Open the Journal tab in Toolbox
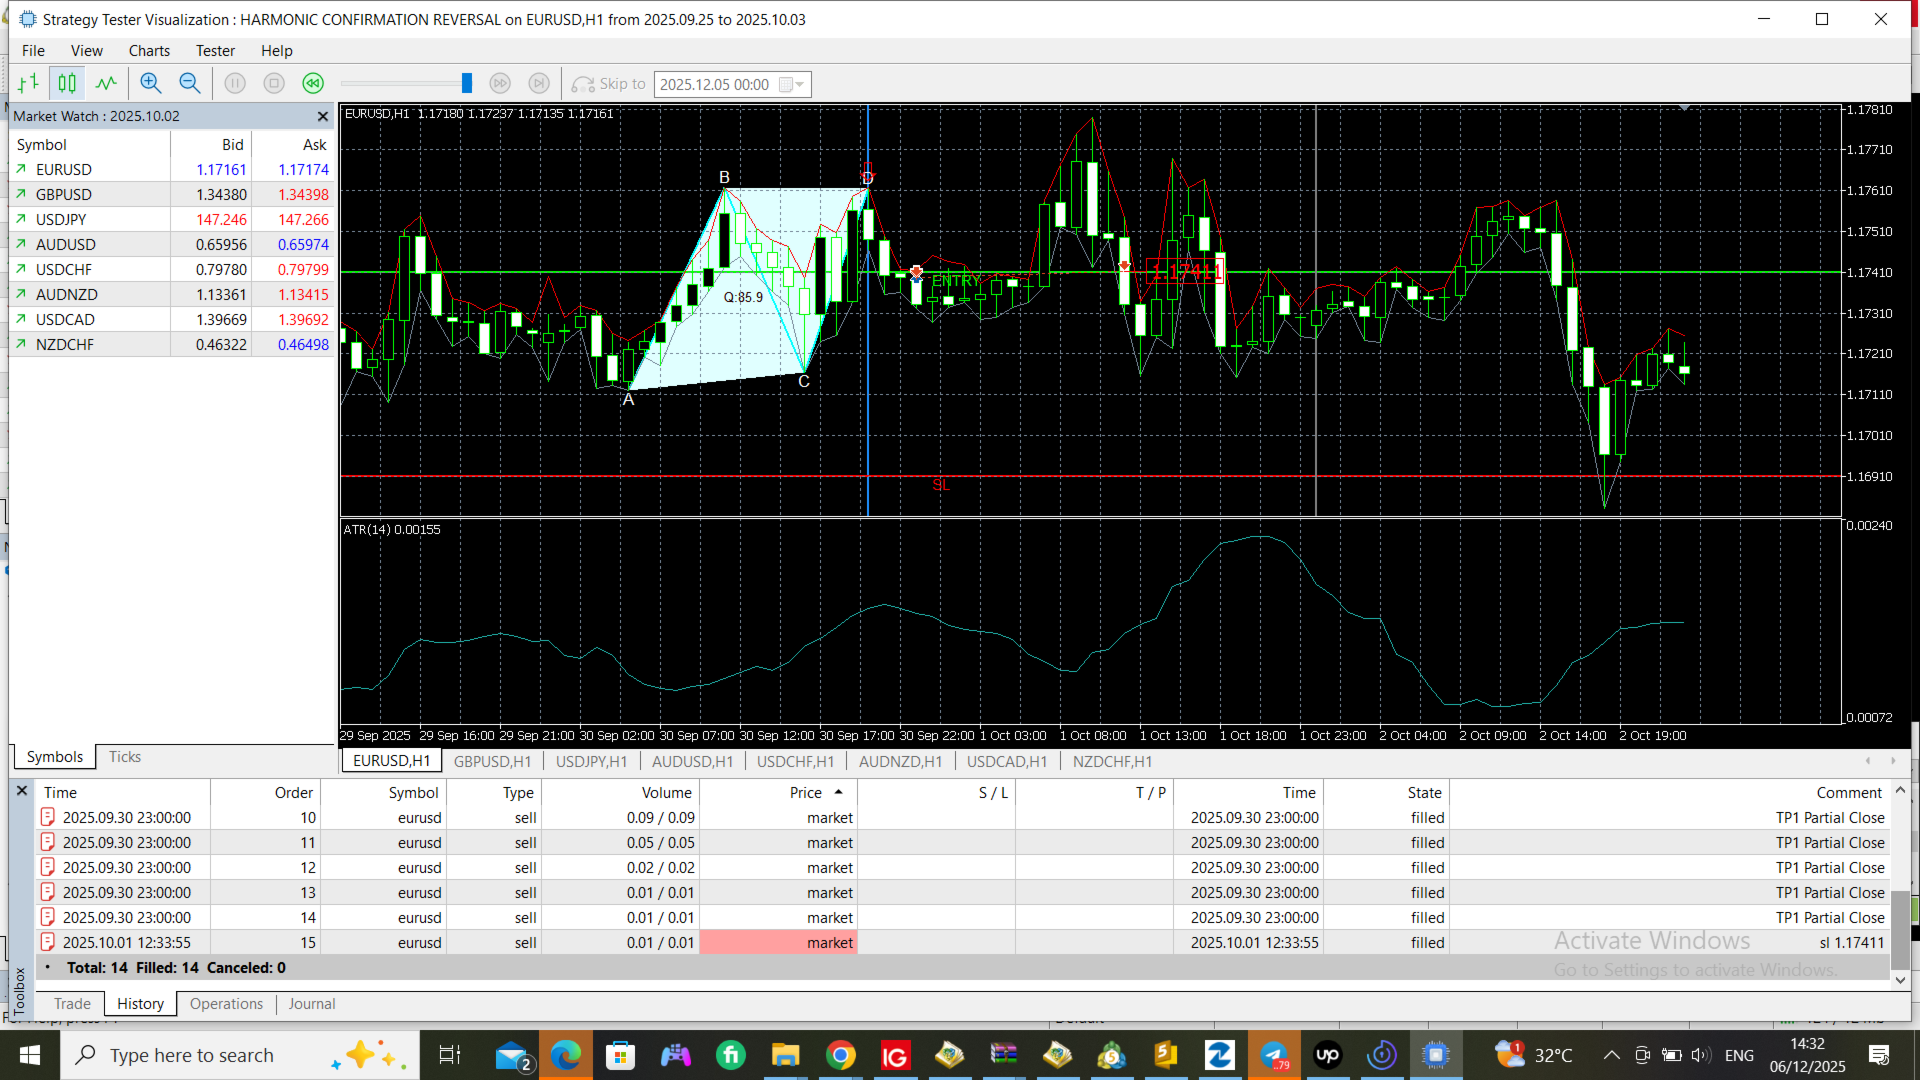This screenshot has height=1080, width=1920. click(311, 1004)
